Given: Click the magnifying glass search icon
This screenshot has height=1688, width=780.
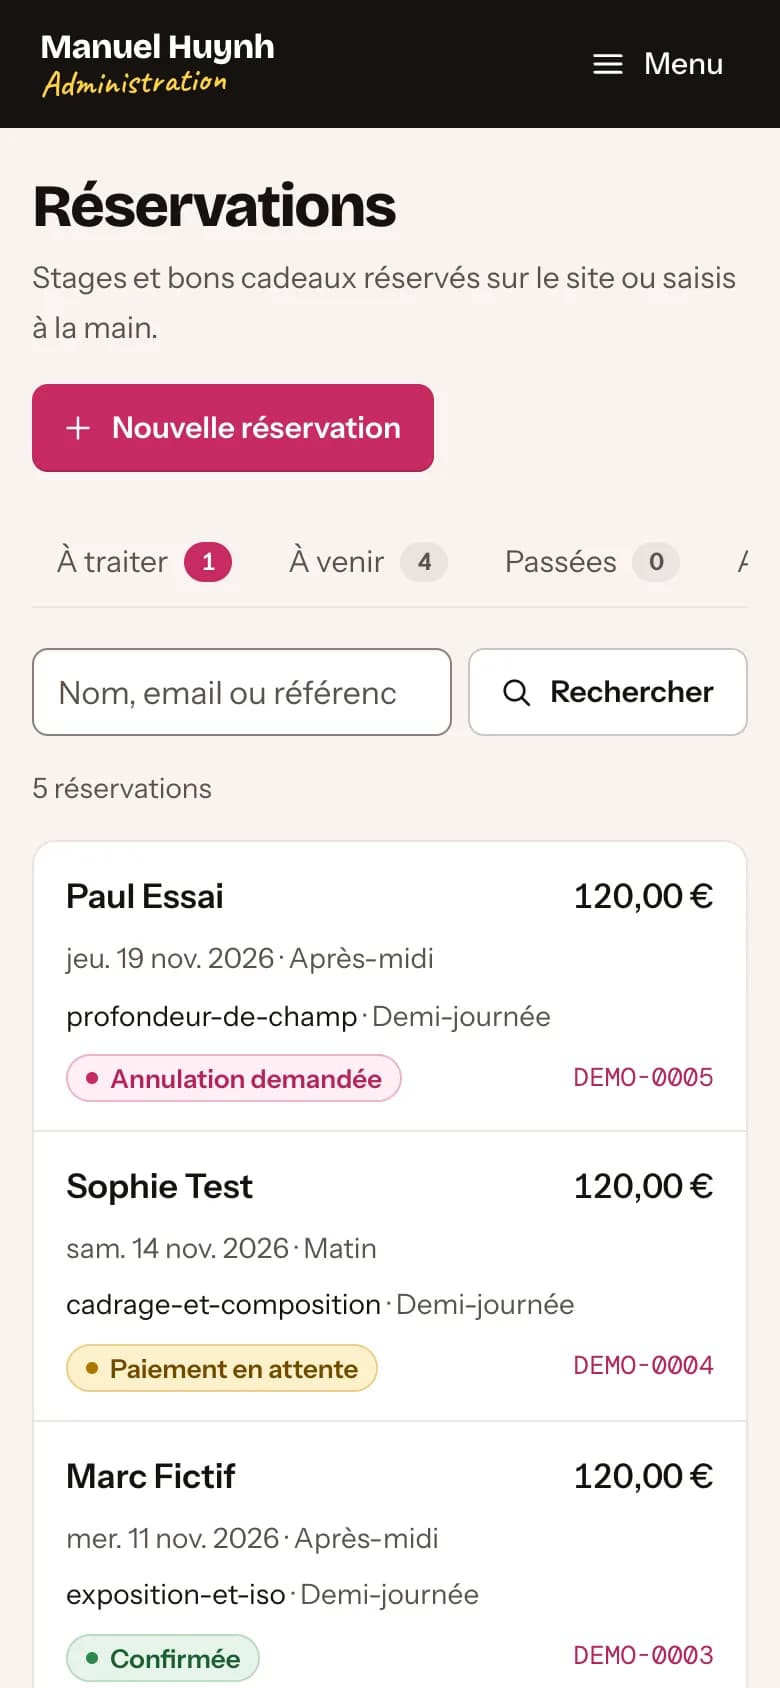Looking at the screenshot, I should 516,692.
